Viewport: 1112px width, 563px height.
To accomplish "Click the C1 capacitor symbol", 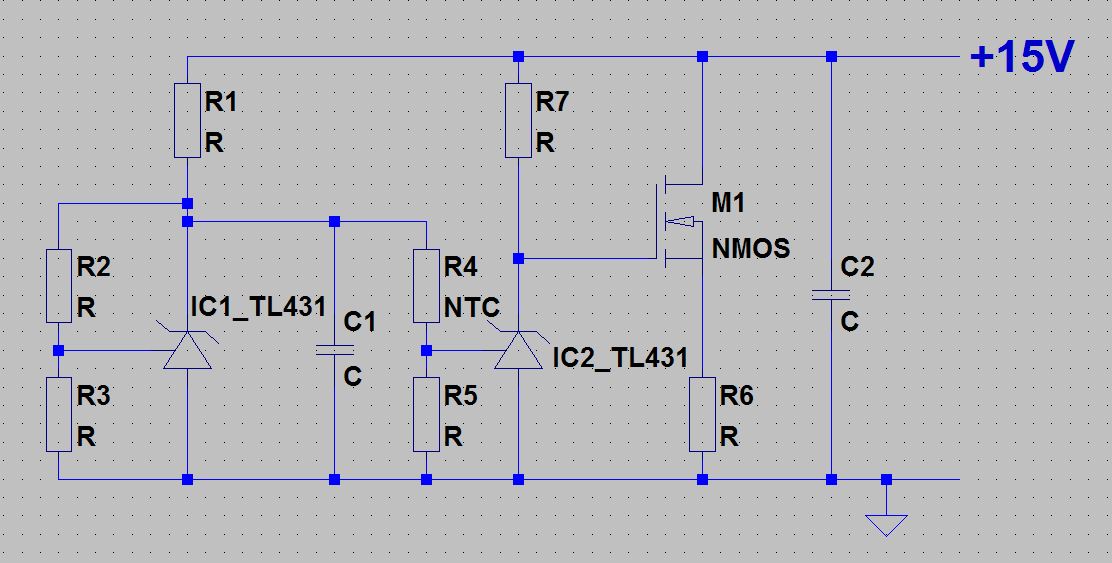I will [x=334, y=350].
